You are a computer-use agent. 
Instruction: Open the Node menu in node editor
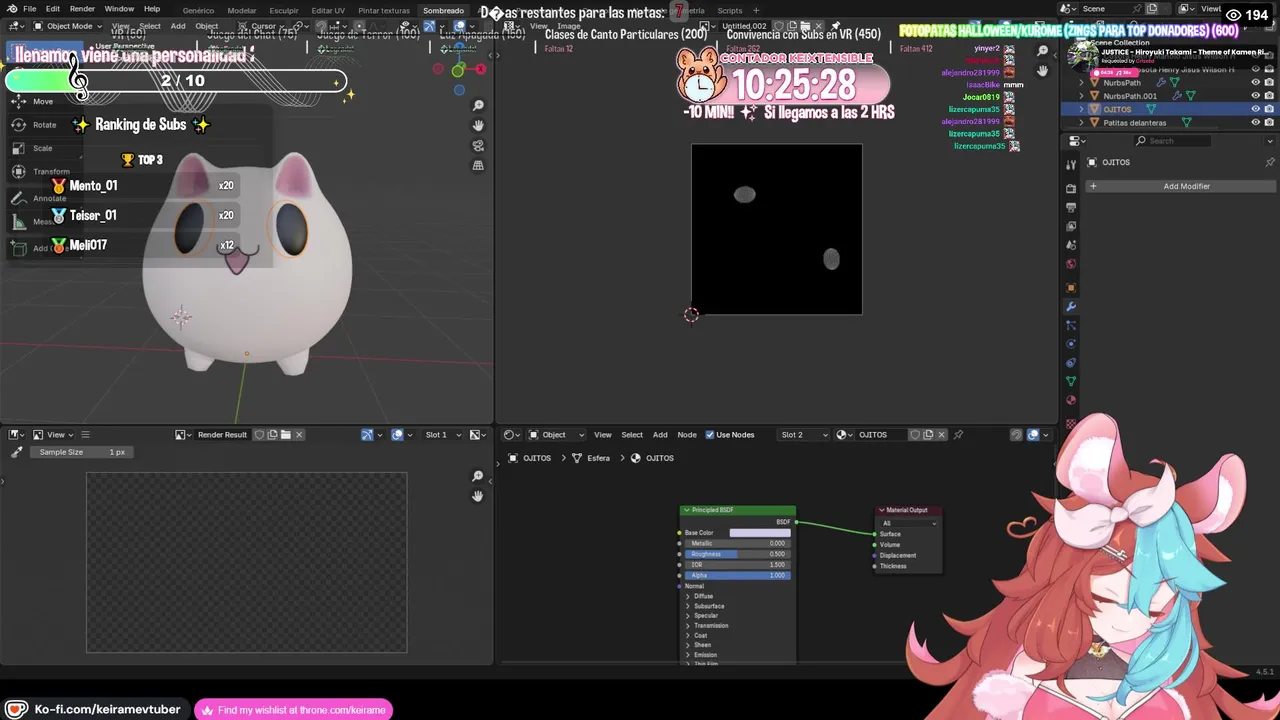point(687,434)
